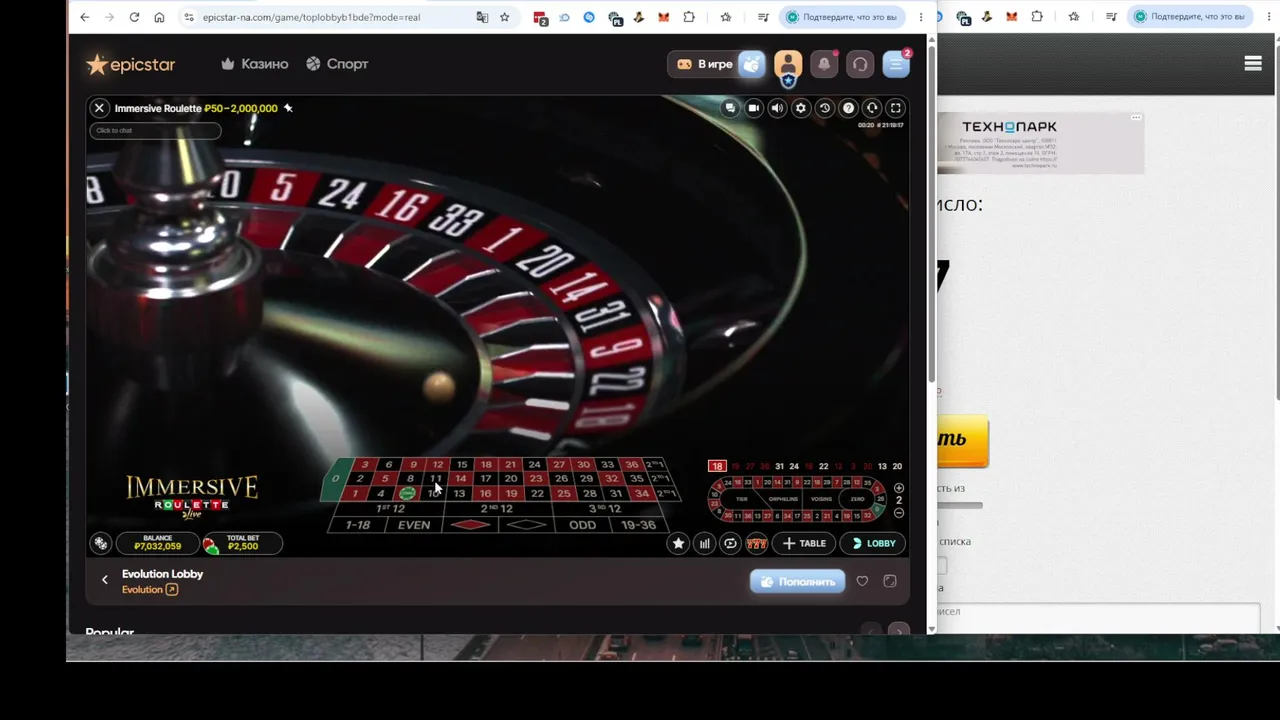Add game to favorites heart icon
The width and height of the screenshot is (1280, 720).
tap(862, 581)
